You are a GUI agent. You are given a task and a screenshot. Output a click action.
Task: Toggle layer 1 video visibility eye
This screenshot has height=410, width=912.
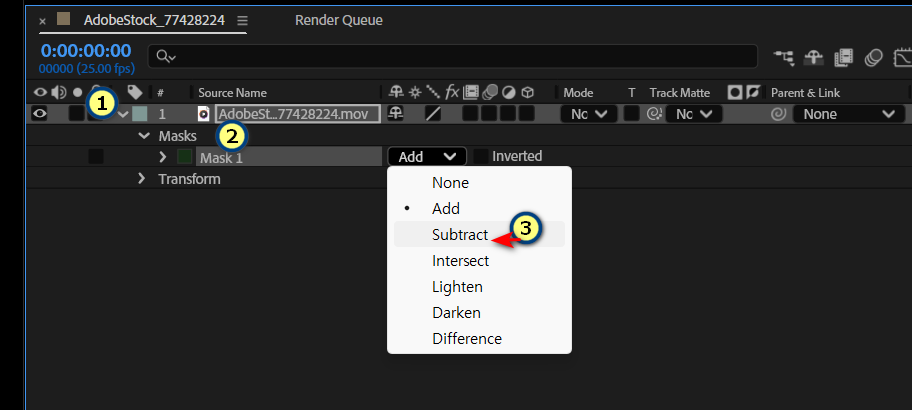[40, 114]
